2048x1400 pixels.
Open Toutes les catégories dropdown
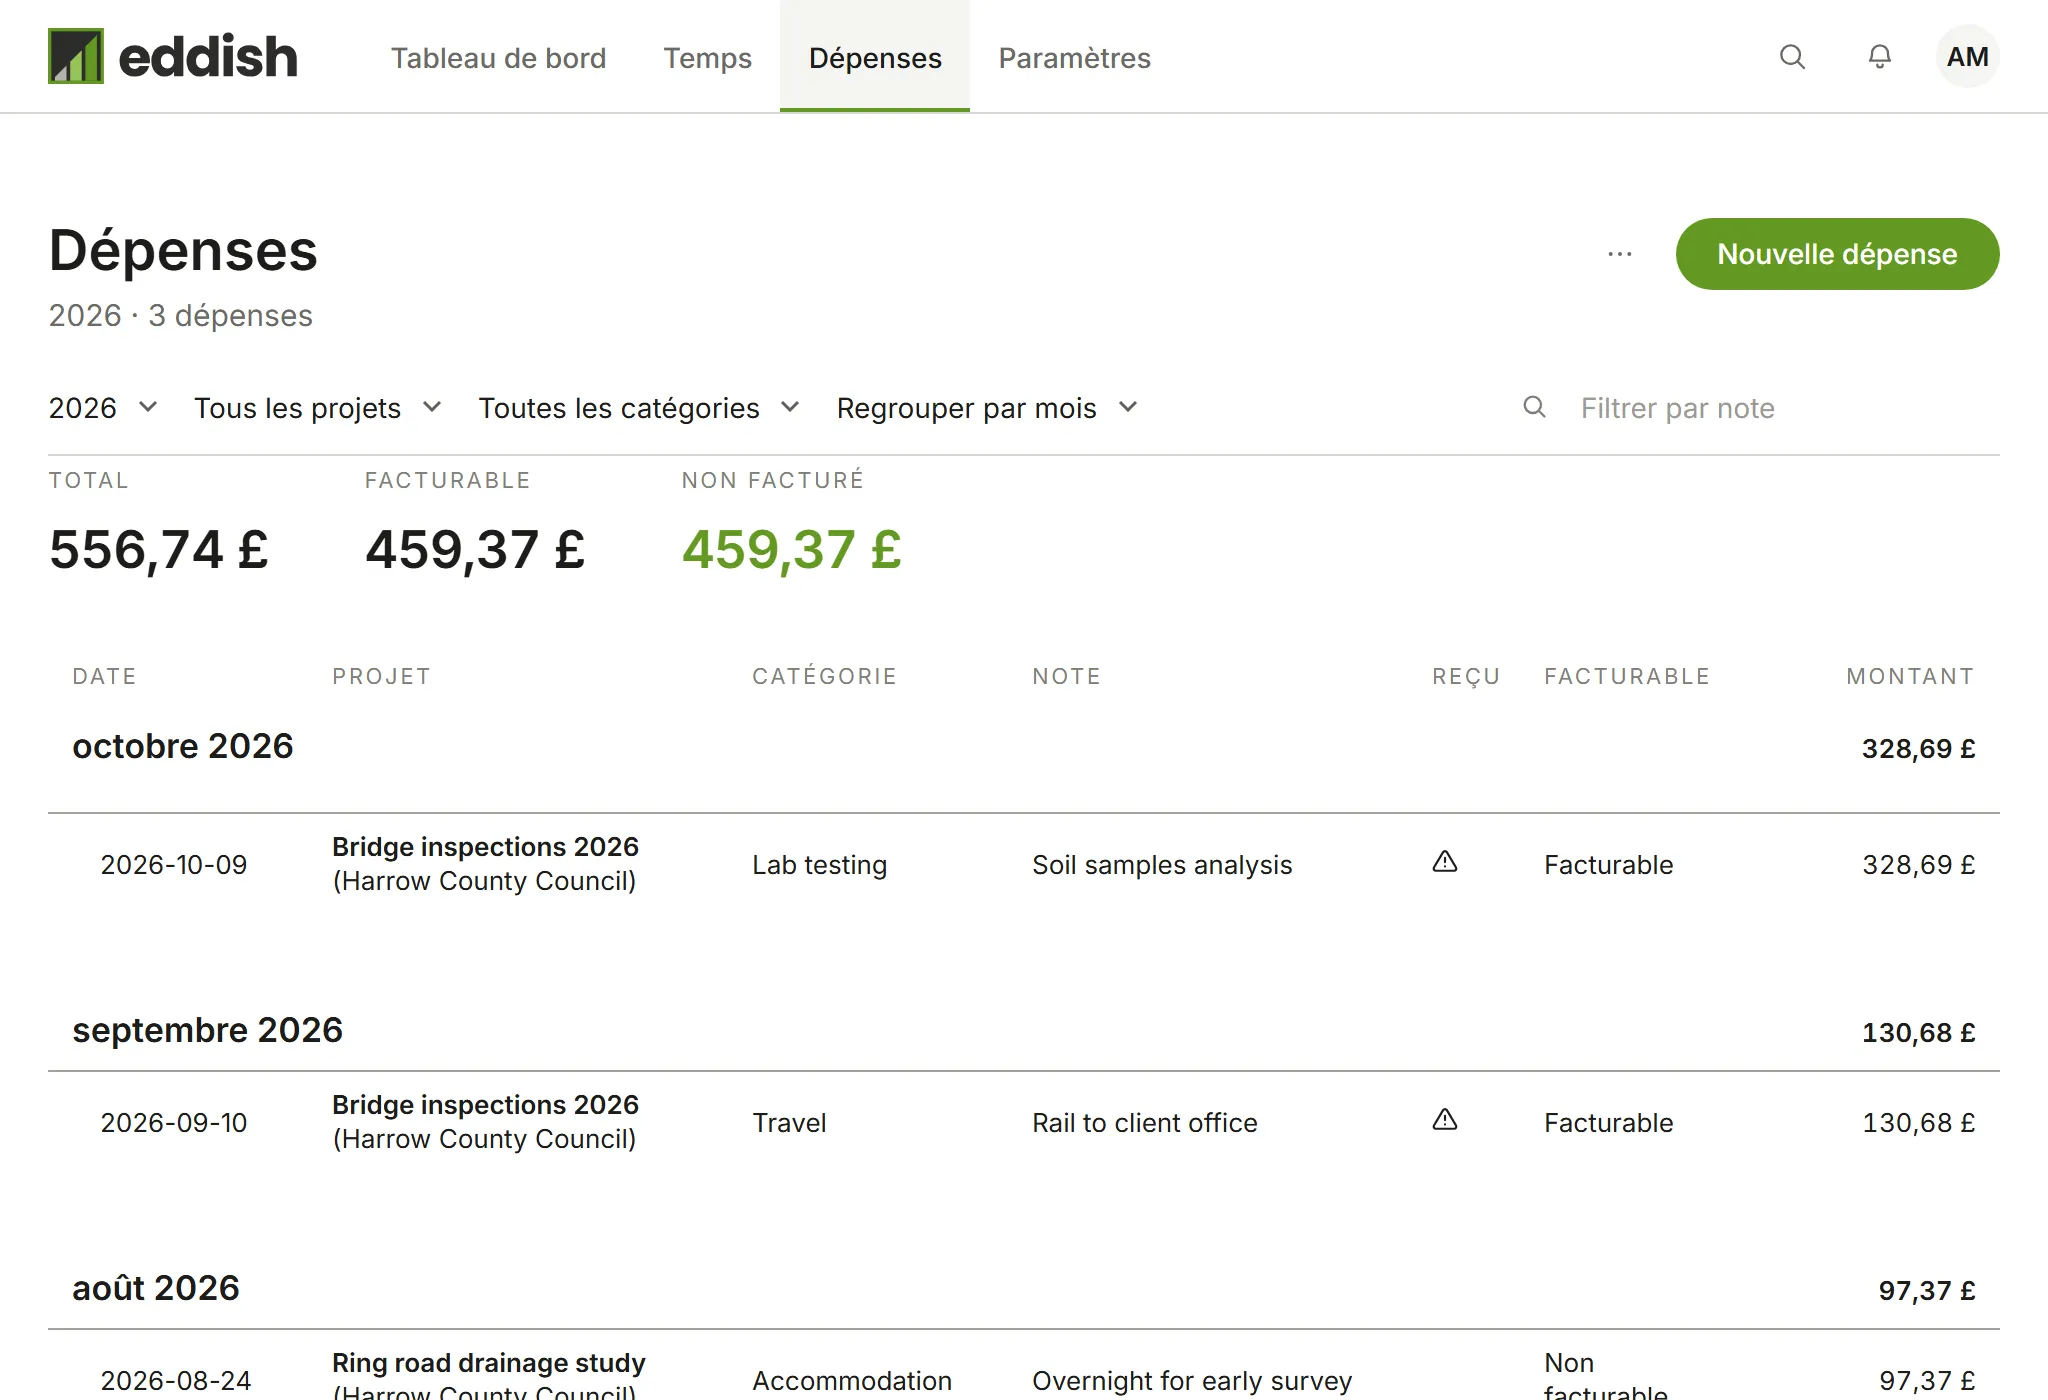click(x=639, y=408)
